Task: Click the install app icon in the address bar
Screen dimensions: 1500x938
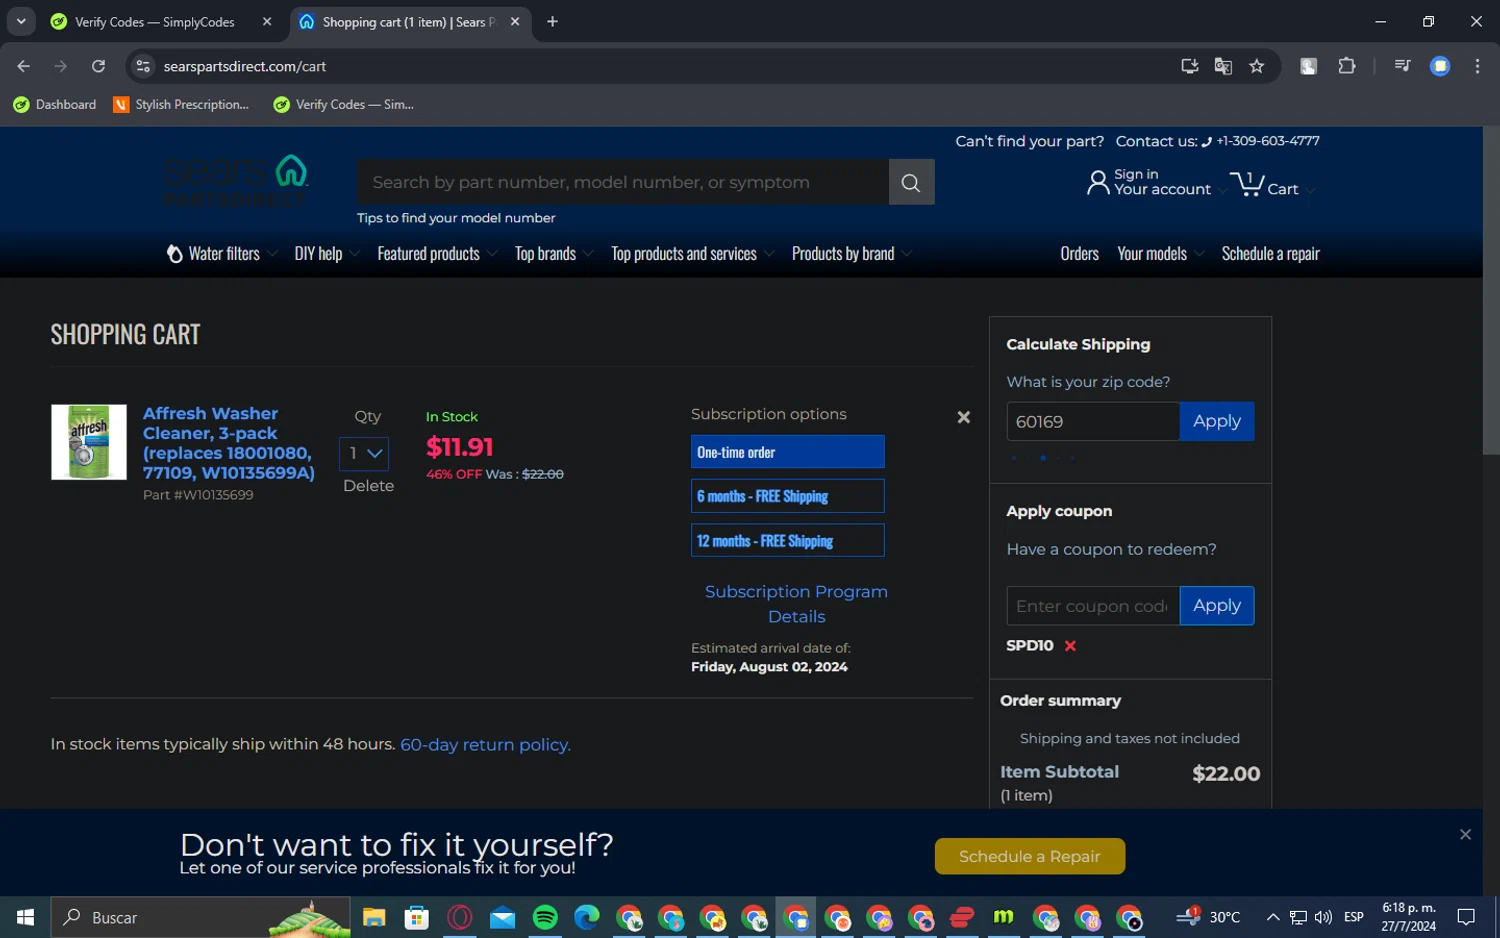Action: 1189,66
